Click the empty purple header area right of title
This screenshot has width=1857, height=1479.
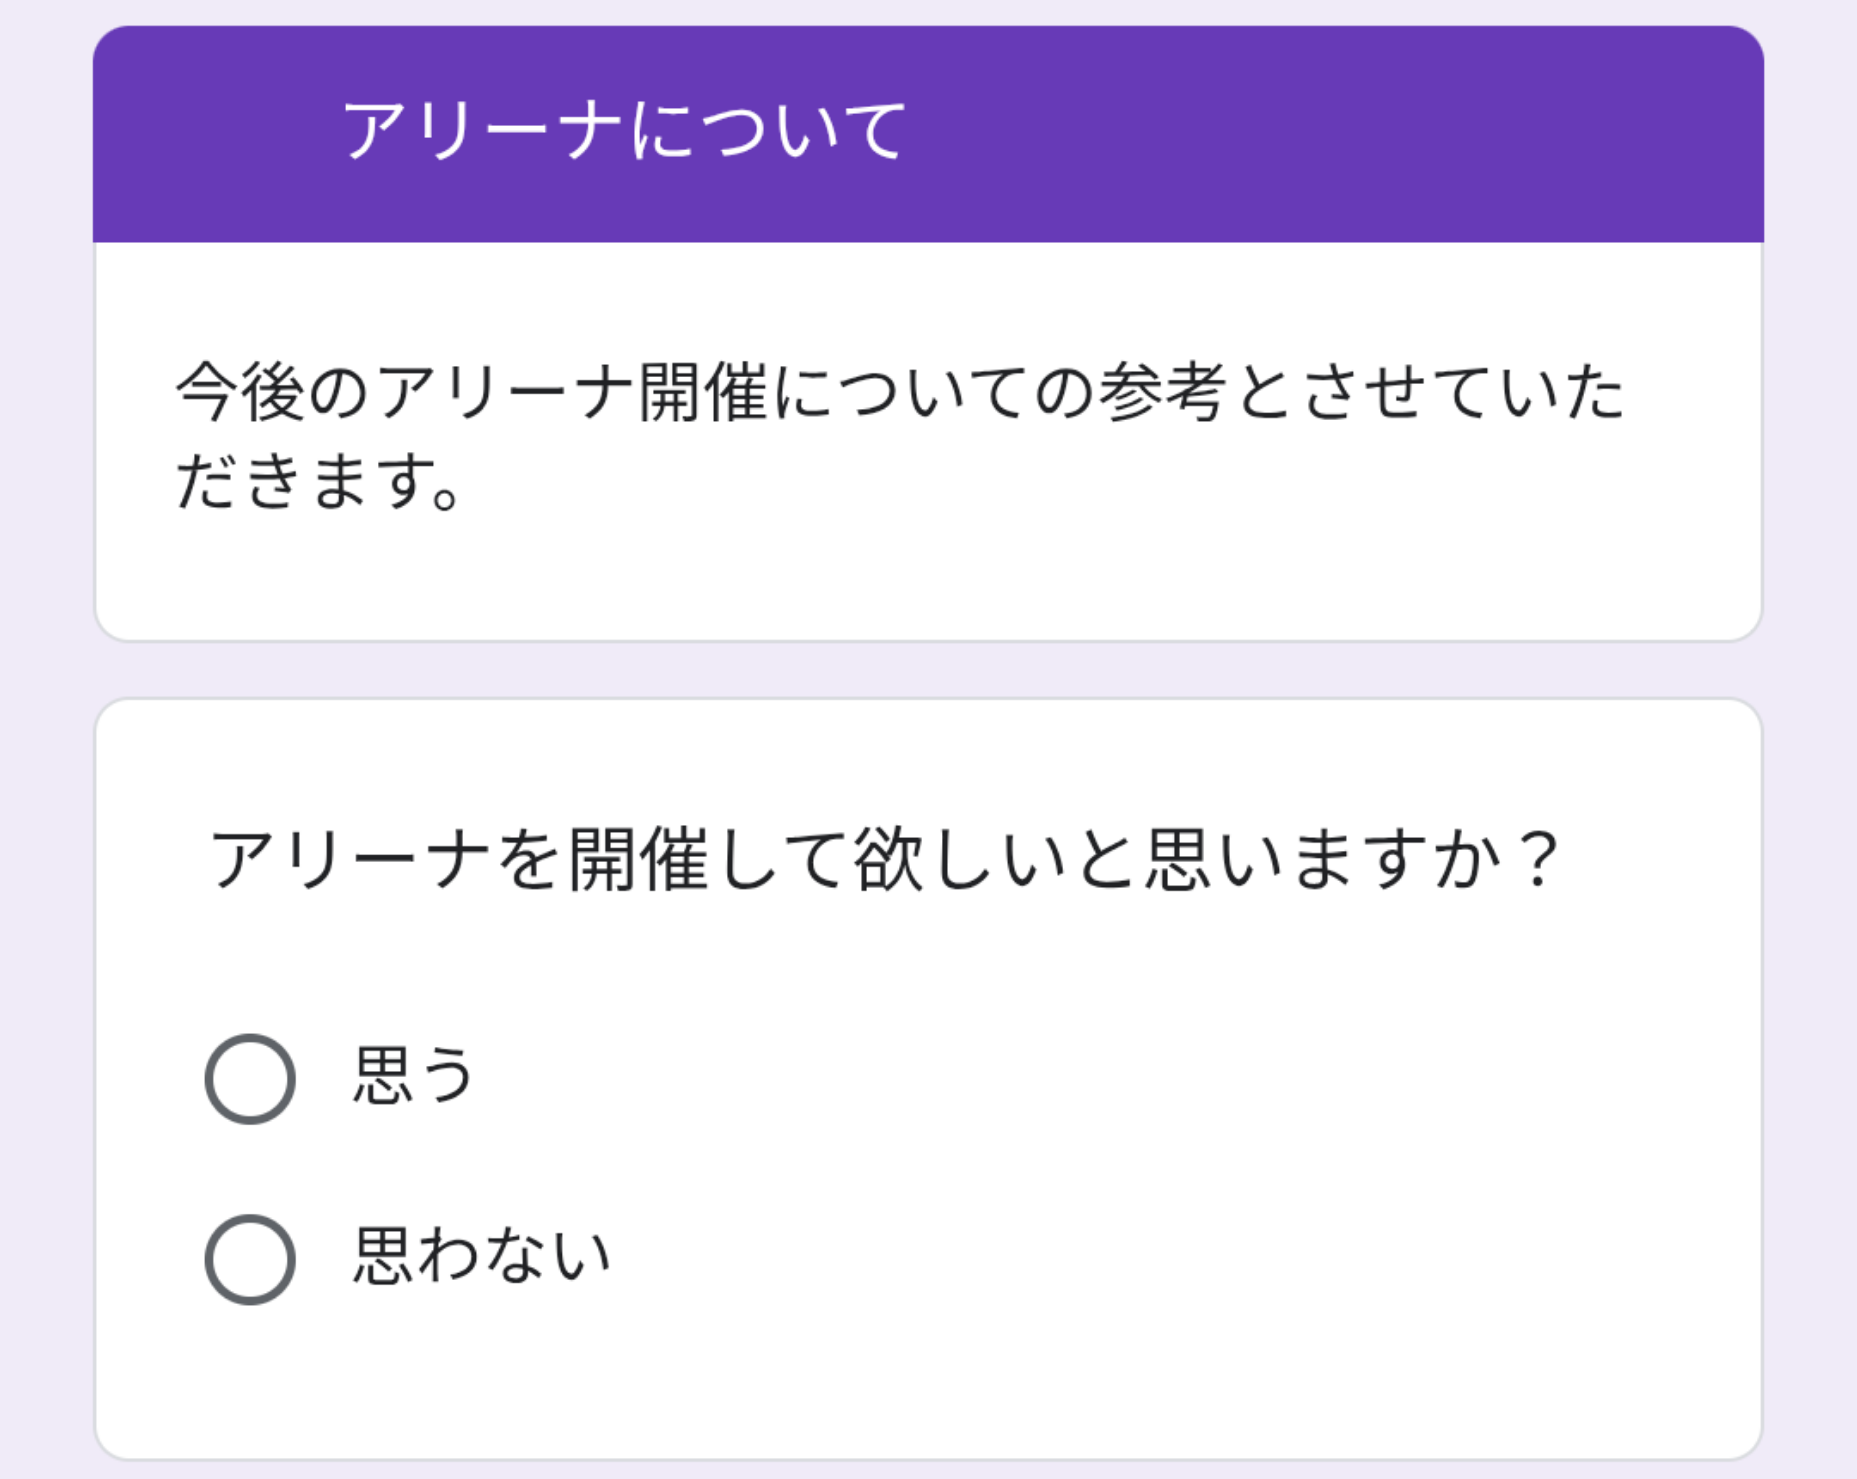pyautogui.click(x=1330, y=134)
